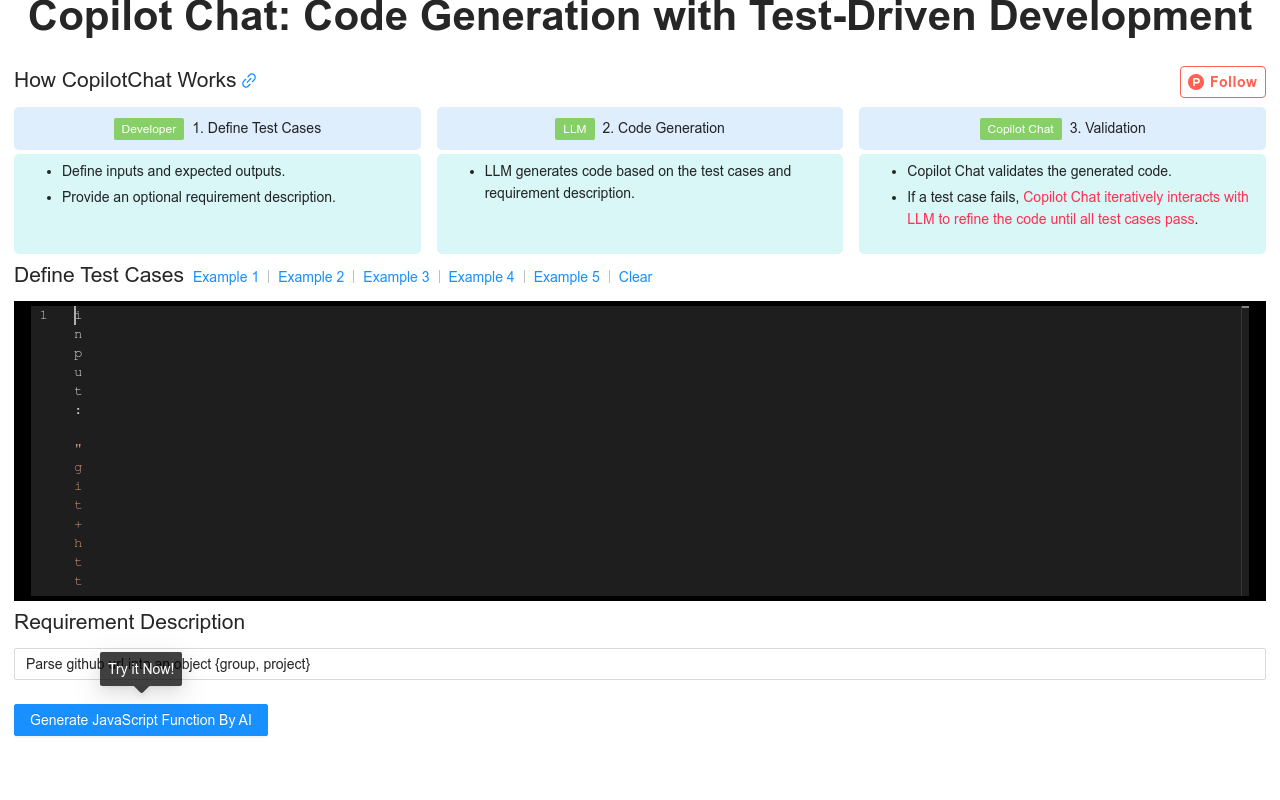Click Generate JavaScript Function By AI
Screen dimensions: 1280x800
tap(141, 720)
